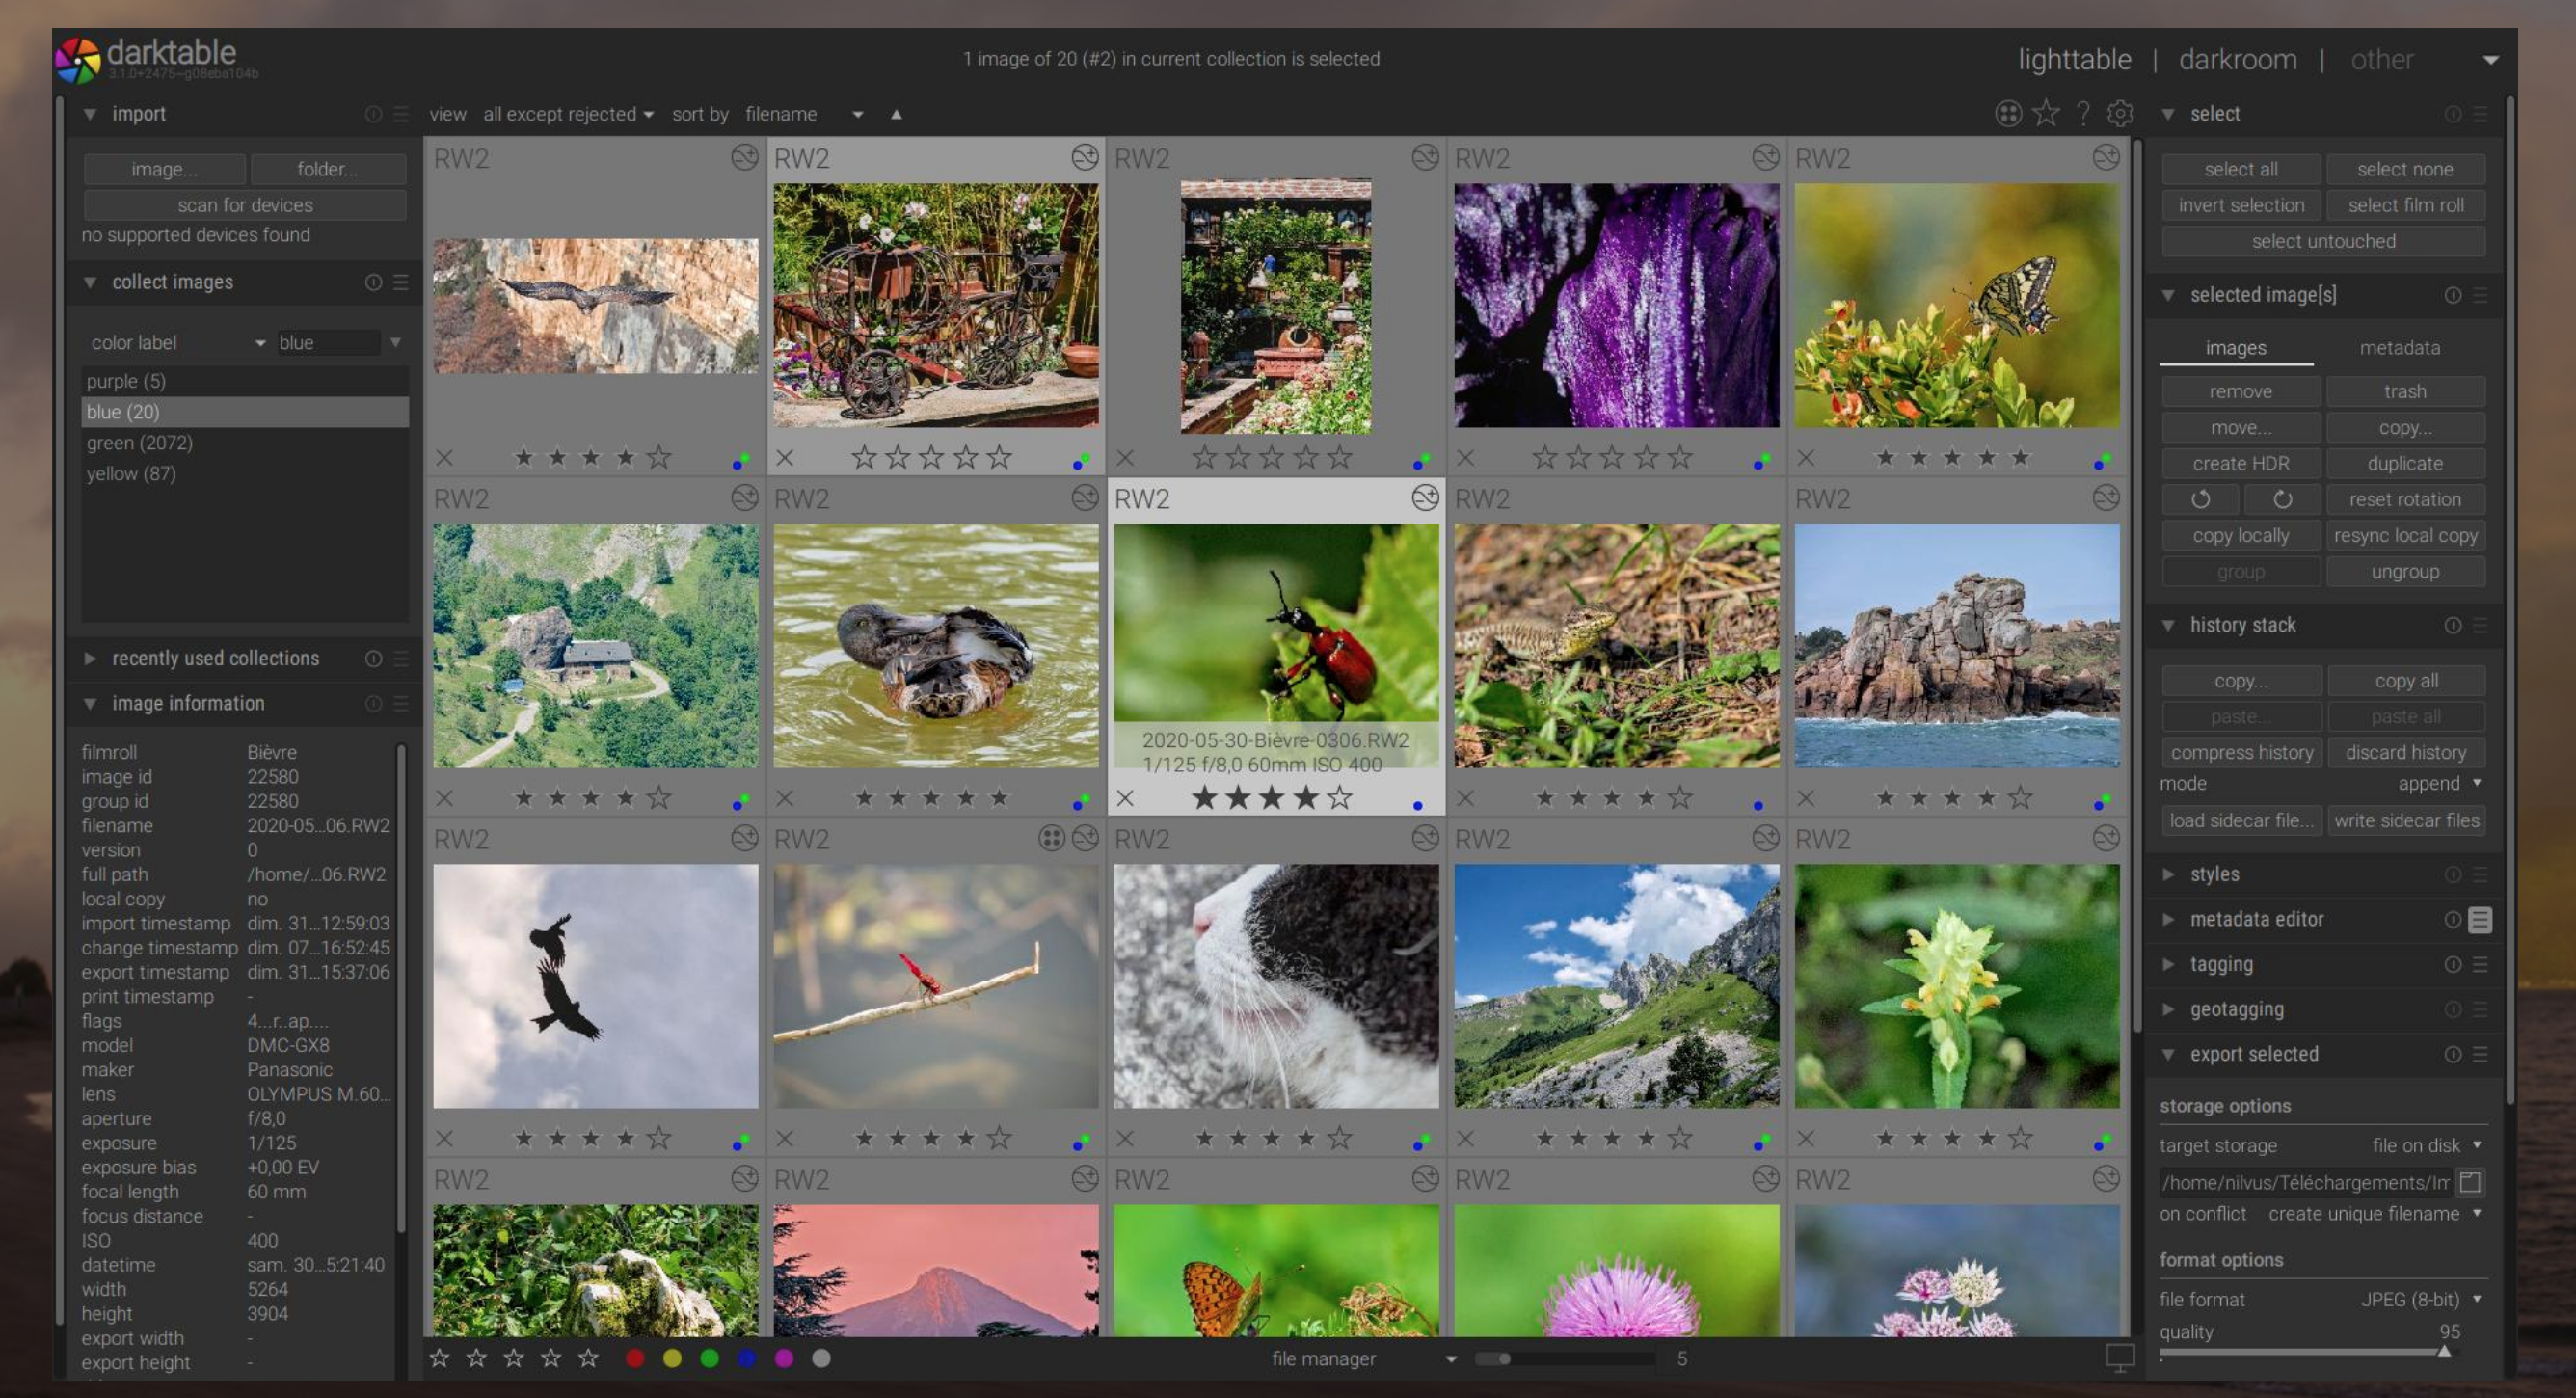Toggle first star on garden cart image

(x=864, y=458)
